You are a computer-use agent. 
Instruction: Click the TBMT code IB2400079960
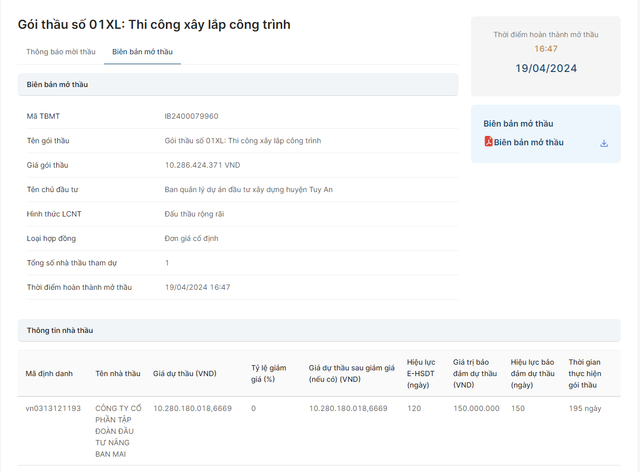tap(191, 116)
